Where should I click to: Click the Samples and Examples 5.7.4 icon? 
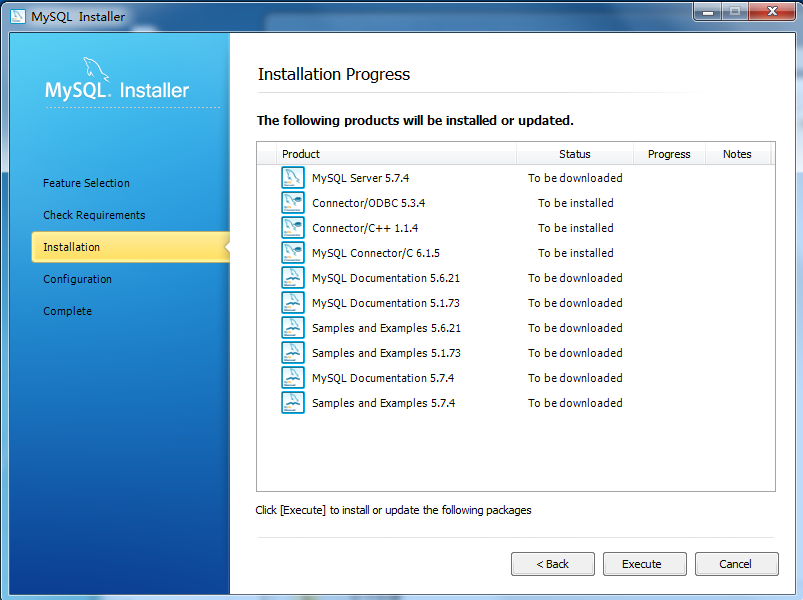tap(293, 403)
